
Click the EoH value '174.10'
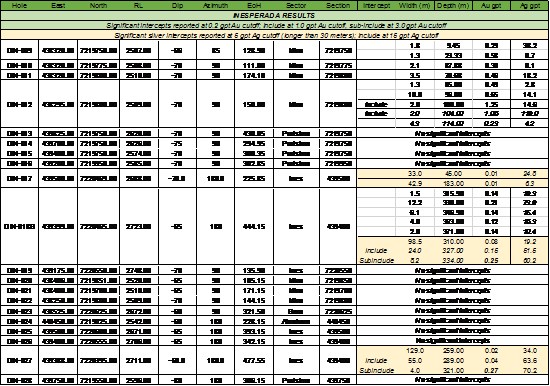pyautogui.click(x=254, y=75)
